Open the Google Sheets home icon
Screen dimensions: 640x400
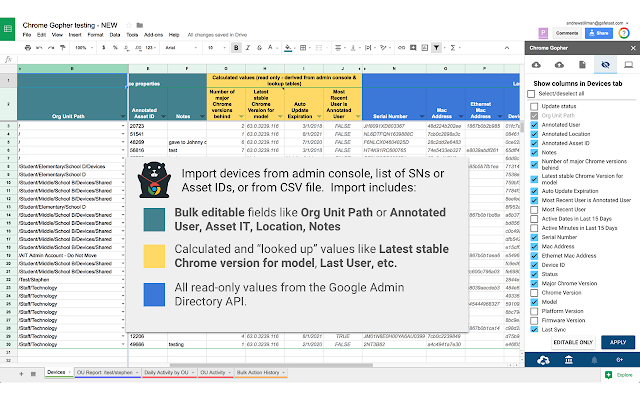click(7, 29)
